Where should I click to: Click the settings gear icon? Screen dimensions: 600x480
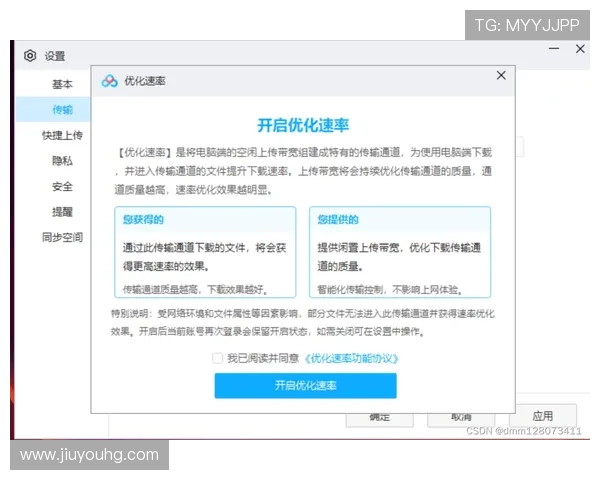pos(30,56)
